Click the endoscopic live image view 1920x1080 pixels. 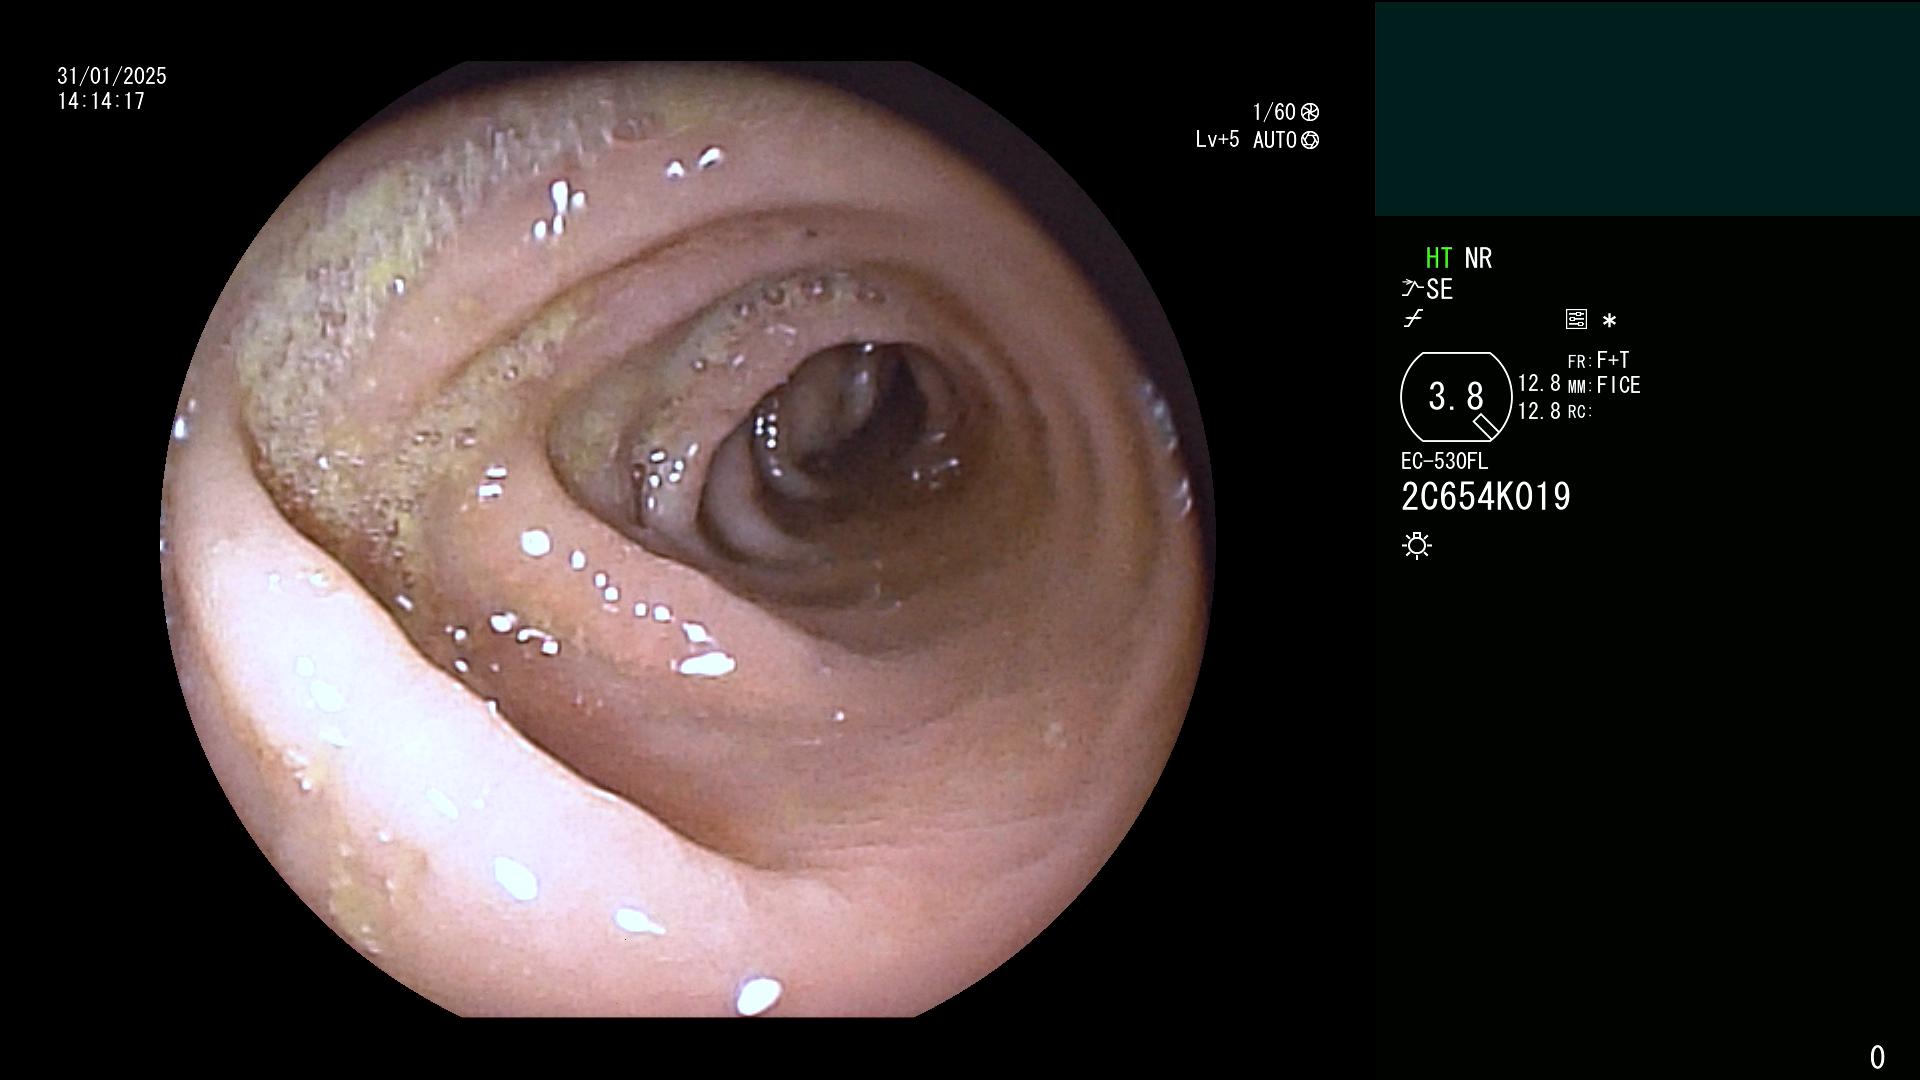(x=688, y=539)
